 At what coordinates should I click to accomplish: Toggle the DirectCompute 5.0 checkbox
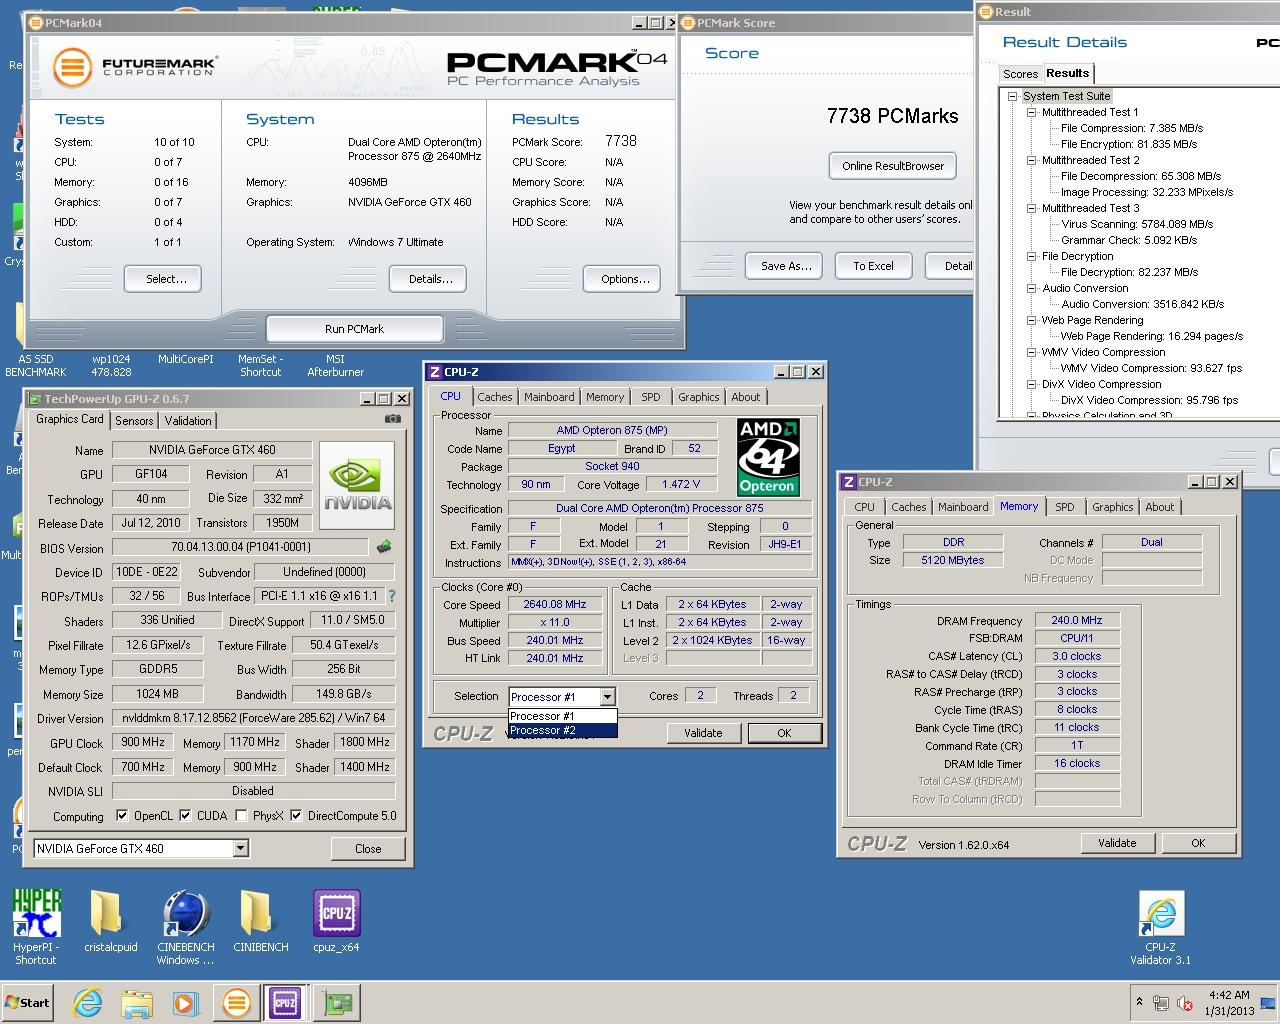point(296,815)
